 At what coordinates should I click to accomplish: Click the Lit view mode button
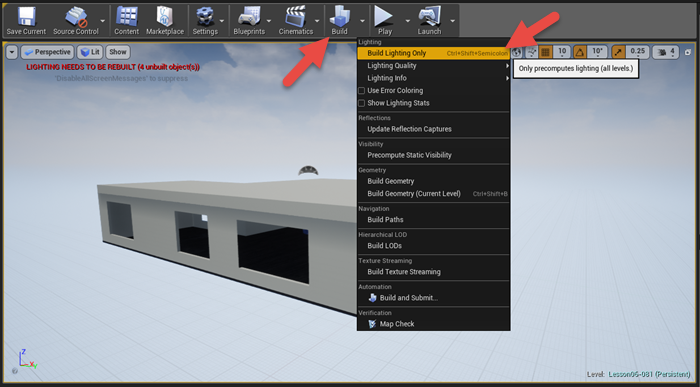(90, 52)
